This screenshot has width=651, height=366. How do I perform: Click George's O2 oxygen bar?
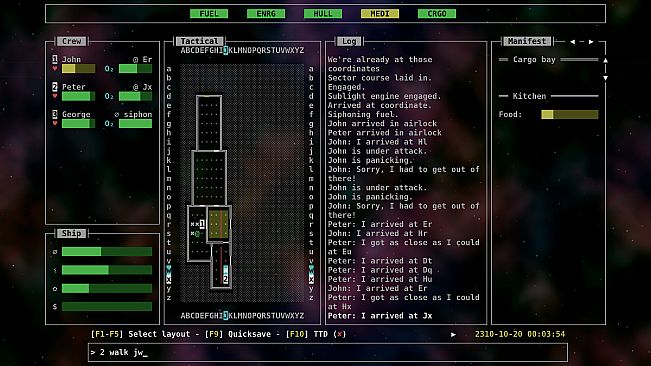click(x=135, y=123)
